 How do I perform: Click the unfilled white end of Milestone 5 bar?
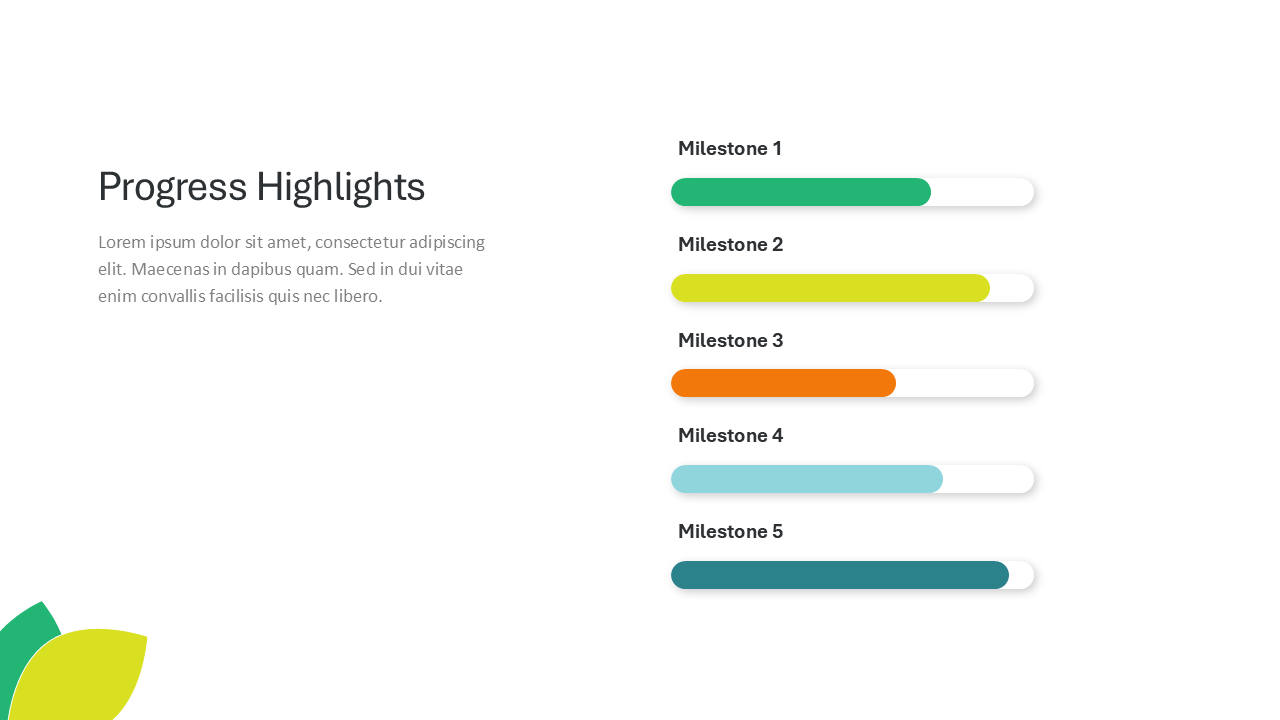(x=1021, y=575)
